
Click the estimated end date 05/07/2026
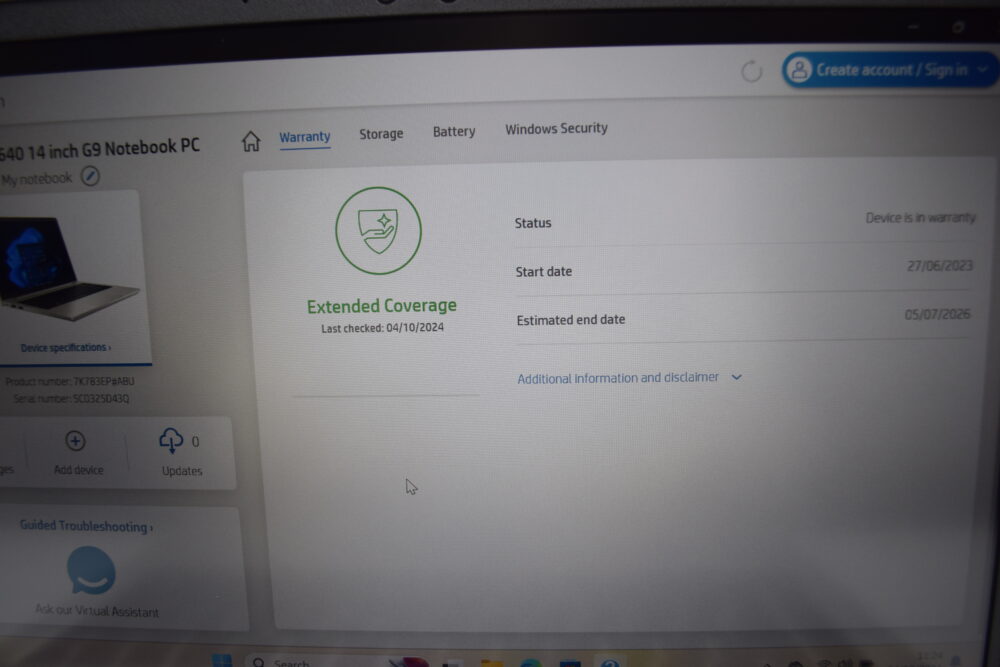[938, 314]
